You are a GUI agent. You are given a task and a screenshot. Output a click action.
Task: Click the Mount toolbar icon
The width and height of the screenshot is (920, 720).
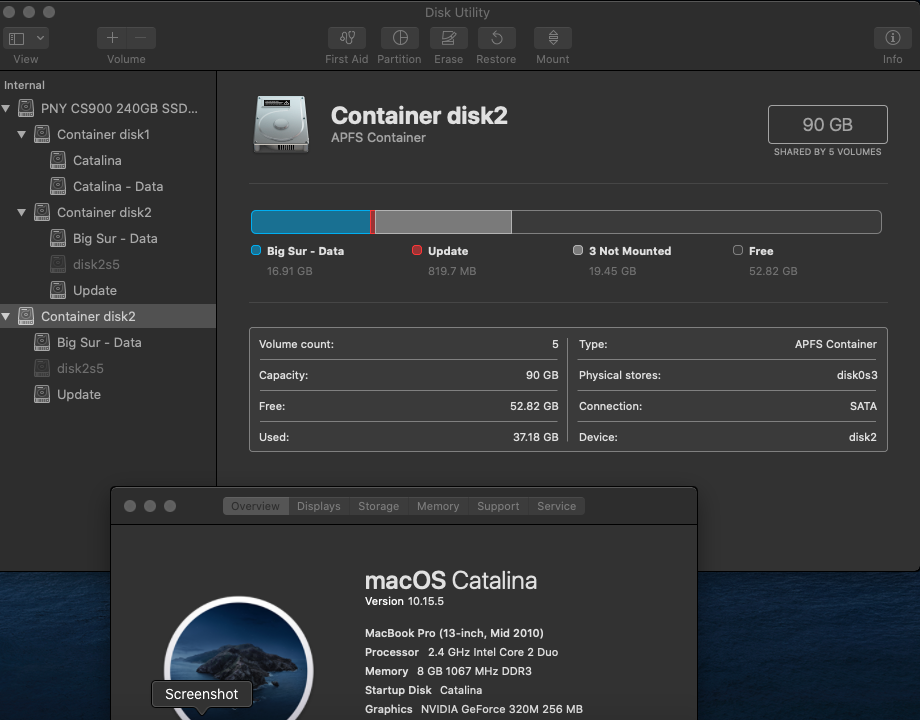pyautogui.click(x=552, y=38)
